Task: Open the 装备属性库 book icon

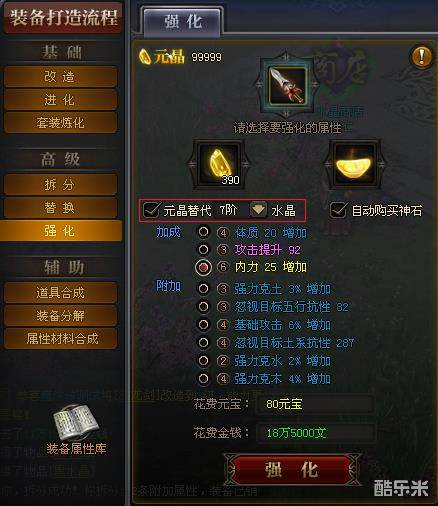Action: pos(76,421)
